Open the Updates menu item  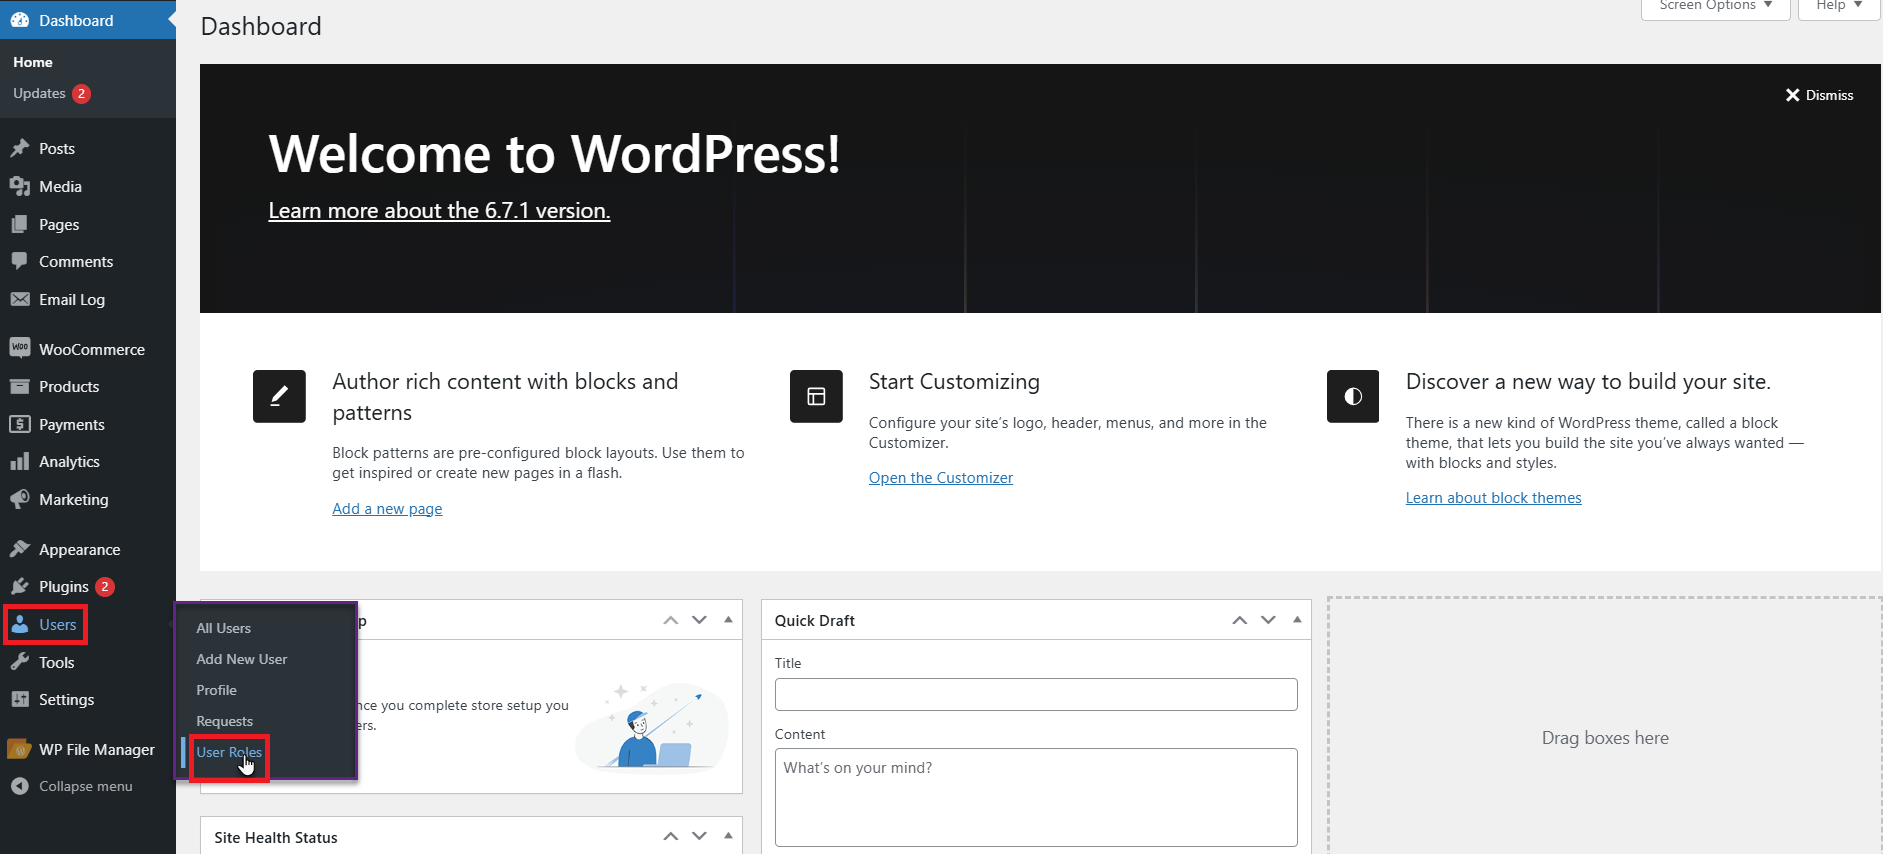(39, 93)
